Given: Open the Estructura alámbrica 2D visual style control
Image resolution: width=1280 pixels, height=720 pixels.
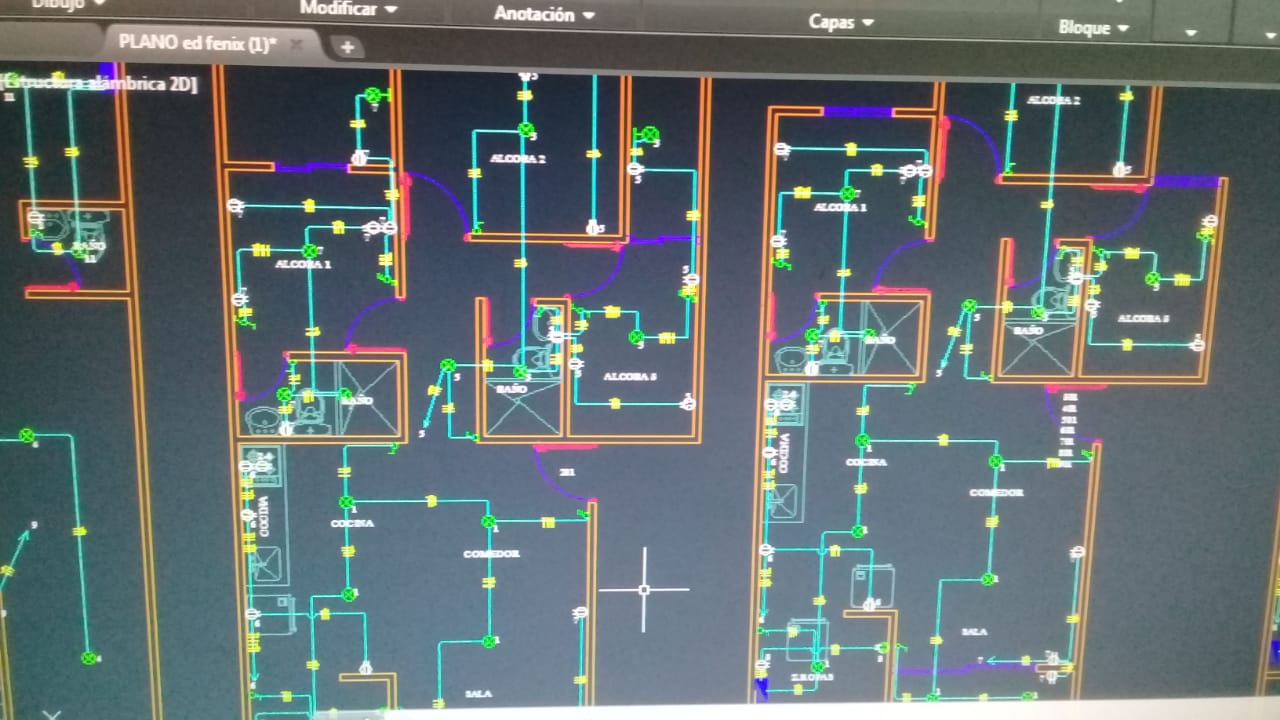Looking at the screenshot, I should click(x=98, y=84).
